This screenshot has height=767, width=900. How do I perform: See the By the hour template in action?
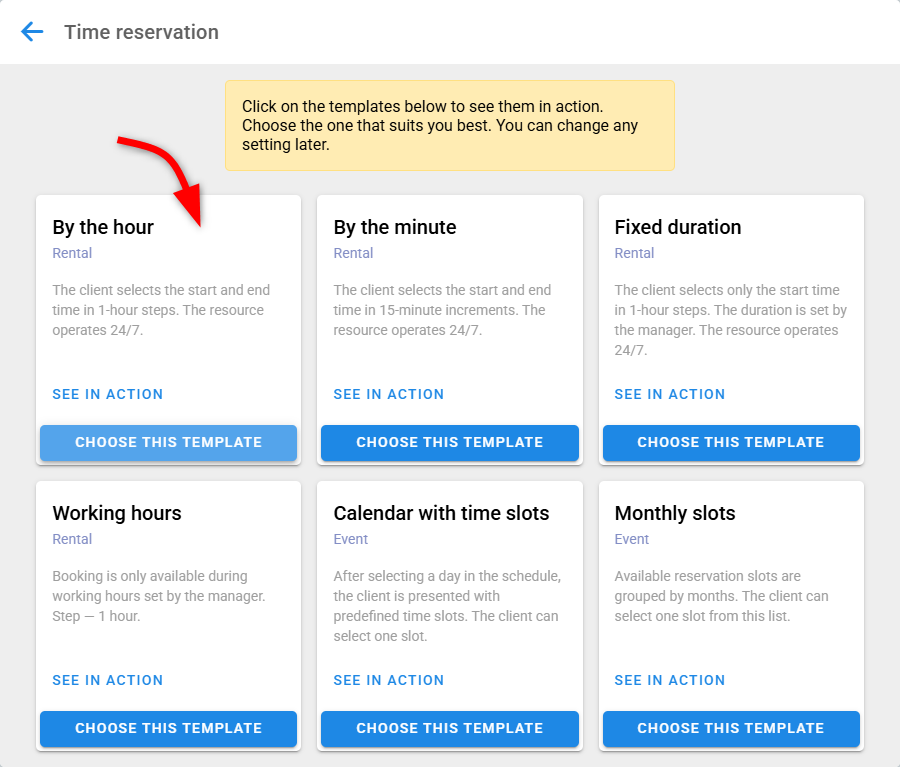[107, 394]
